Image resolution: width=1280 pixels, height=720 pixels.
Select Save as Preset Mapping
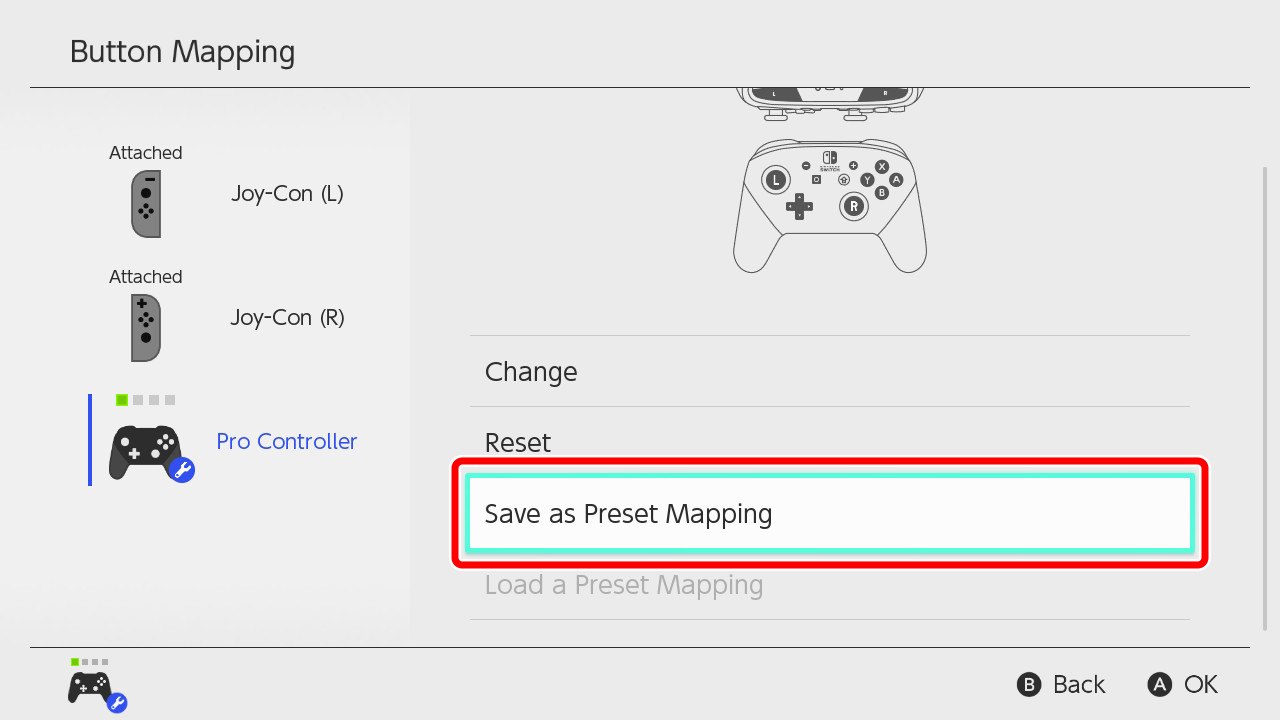830,513
